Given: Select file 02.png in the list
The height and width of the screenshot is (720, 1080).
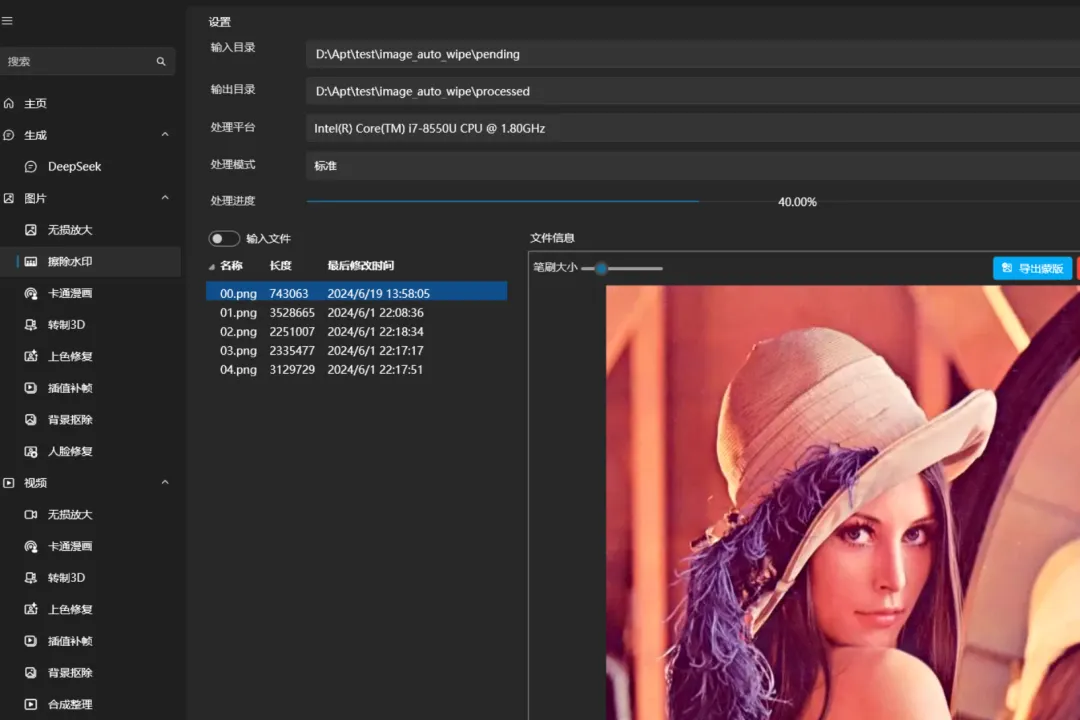Looking at the screenshot, I should (357, 331).
